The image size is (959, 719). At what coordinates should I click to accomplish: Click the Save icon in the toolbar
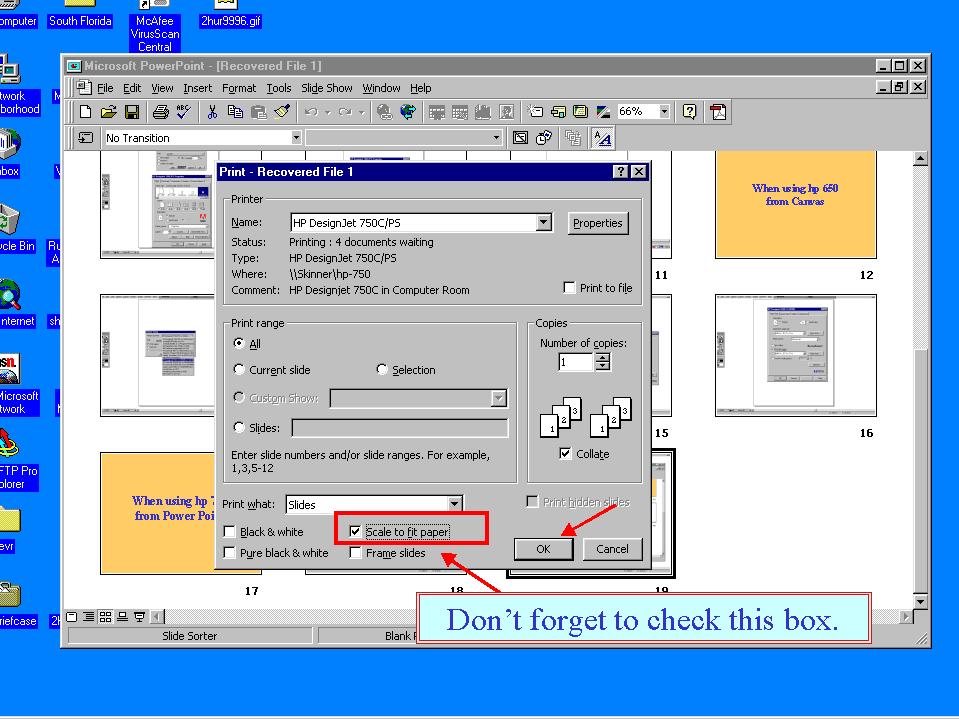[x=131, y=112]
